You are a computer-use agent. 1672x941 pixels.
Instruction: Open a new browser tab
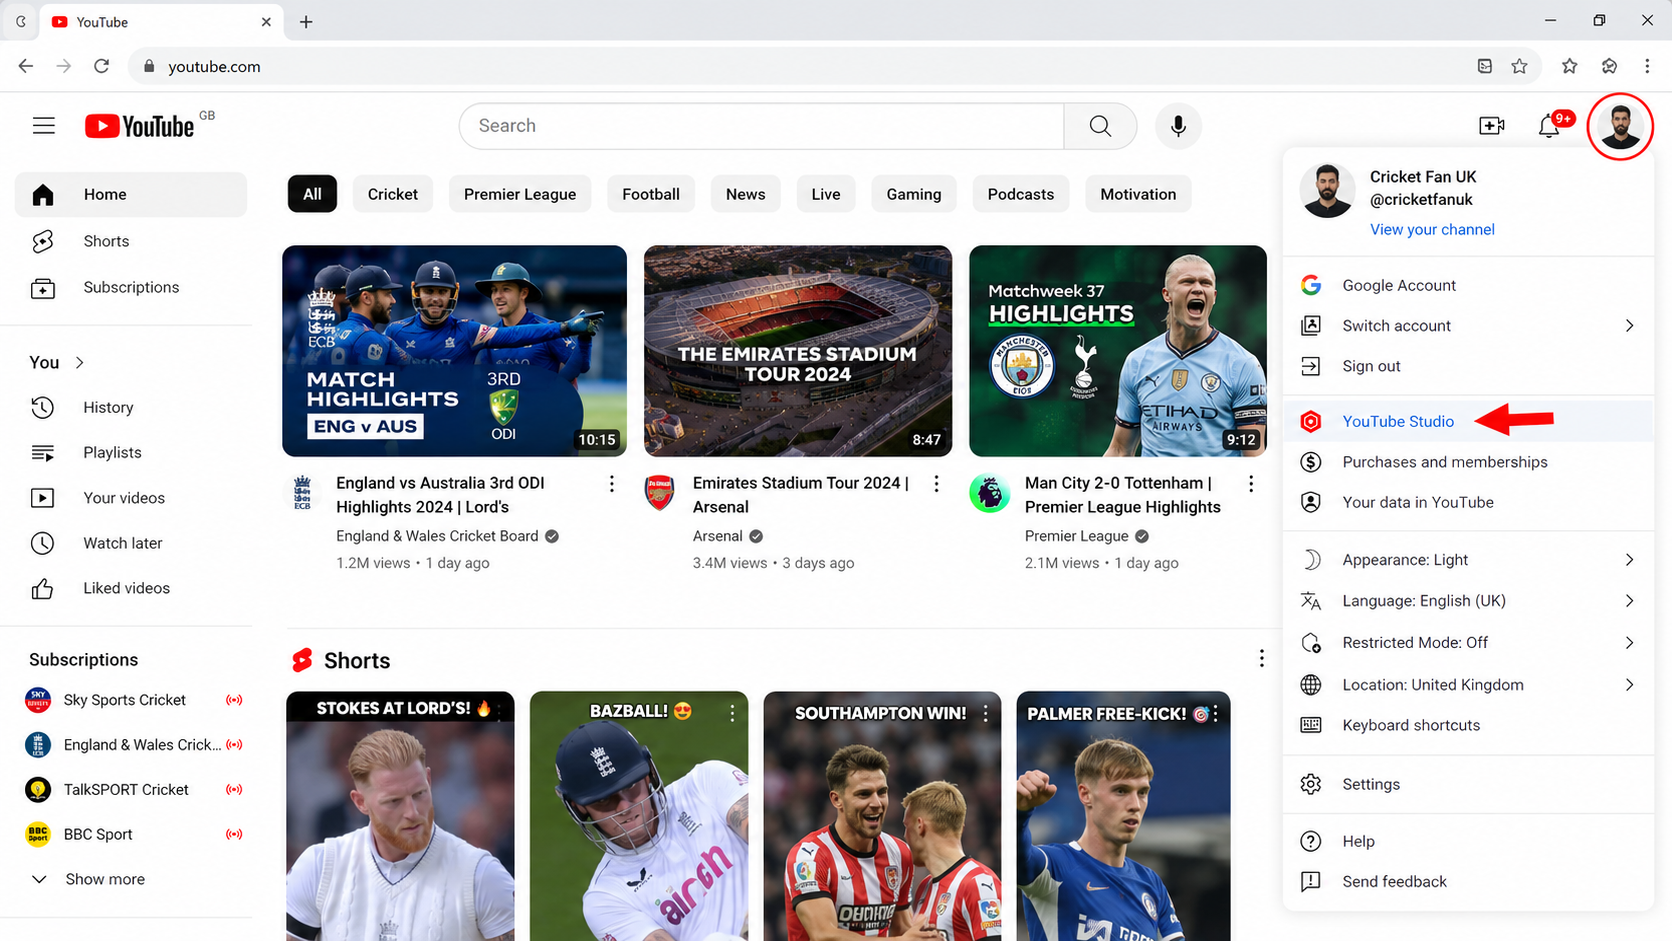[306, 22]
